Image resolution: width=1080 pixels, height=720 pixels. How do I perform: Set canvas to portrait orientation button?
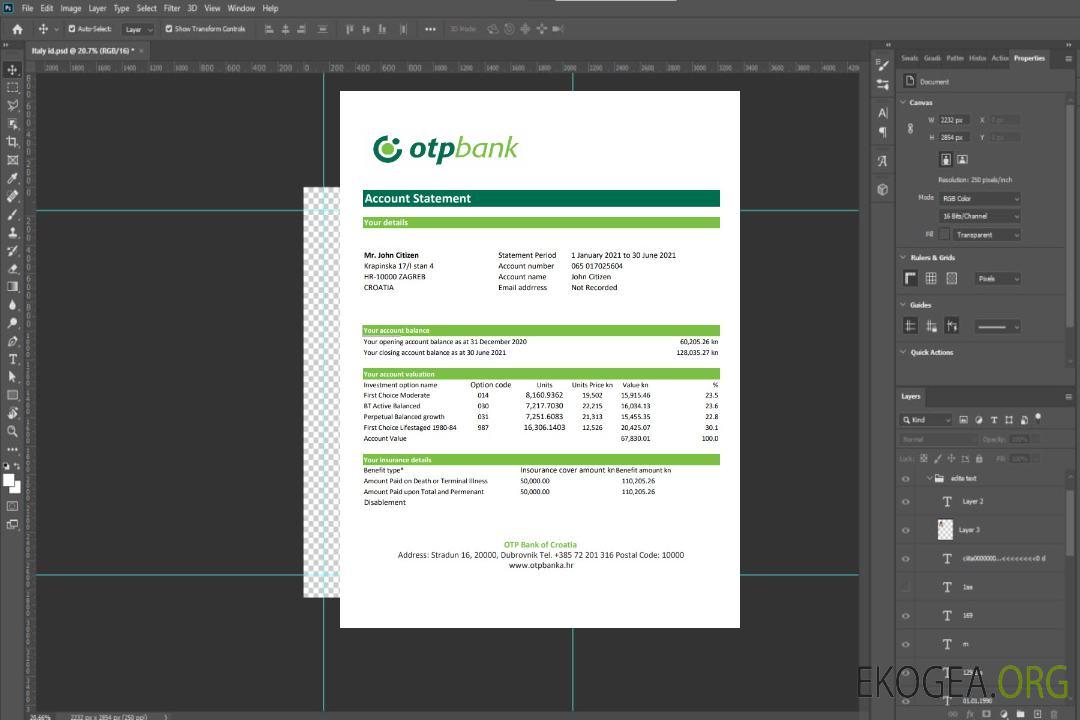point(946,160)
